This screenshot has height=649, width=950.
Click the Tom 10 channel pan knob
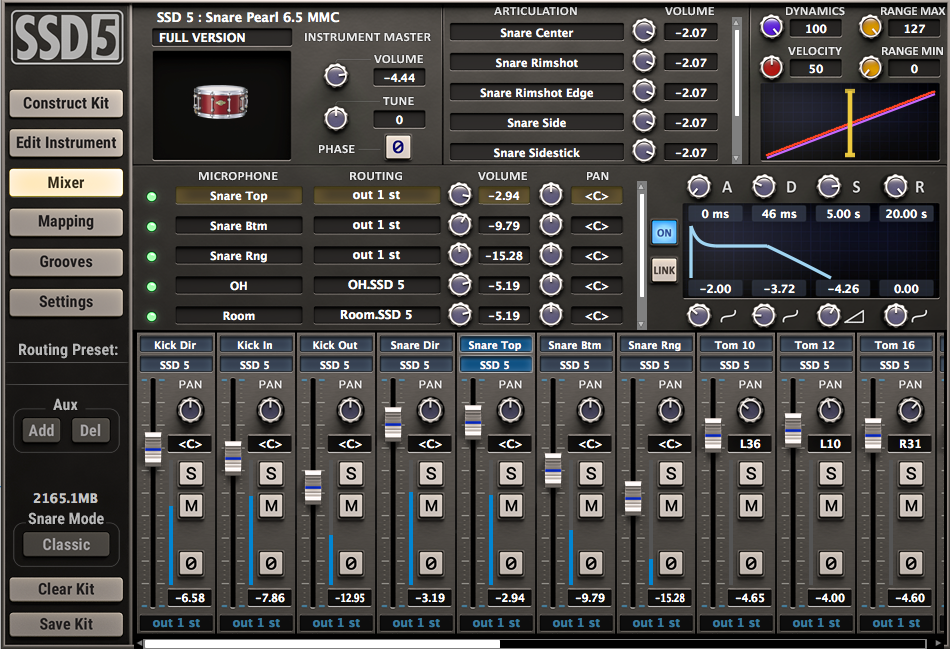pos(750,410)
